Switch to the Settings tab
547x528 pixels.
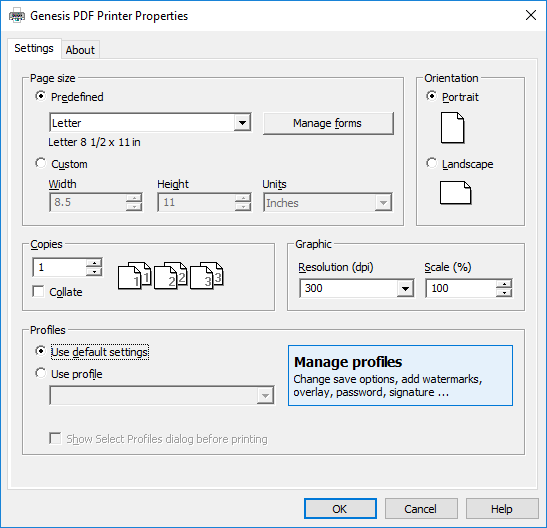[x=34, y=48]
